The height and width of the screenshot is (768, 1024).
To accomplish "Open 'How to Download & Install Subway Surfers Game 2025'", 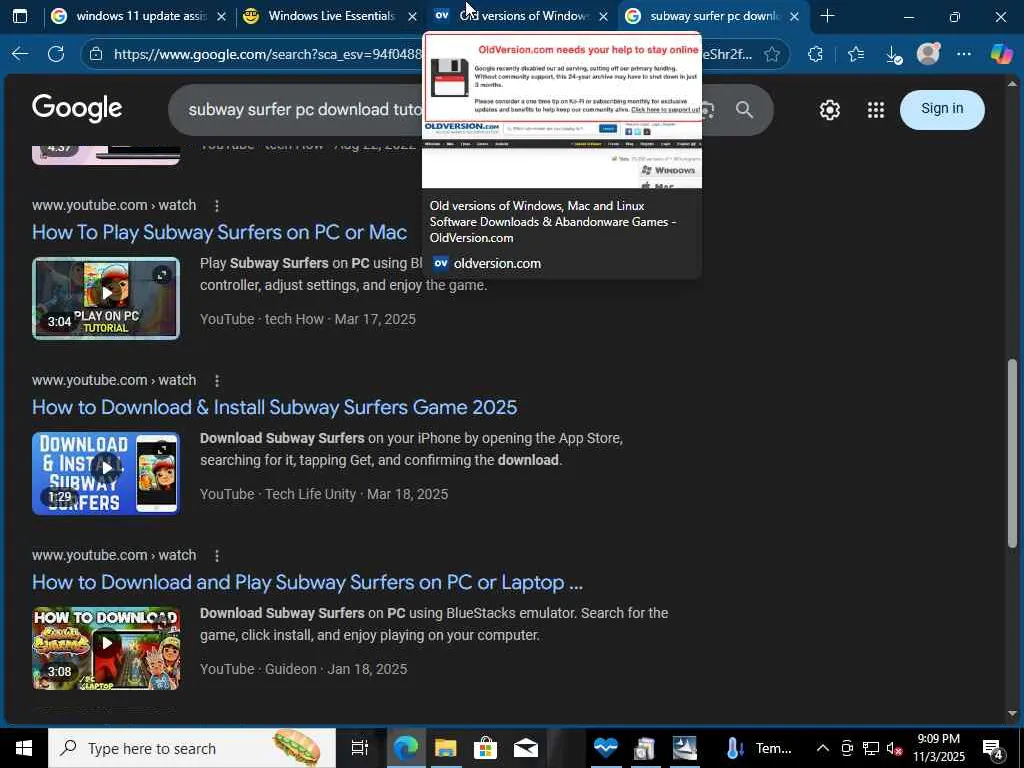I will click(x=274, y=408).
